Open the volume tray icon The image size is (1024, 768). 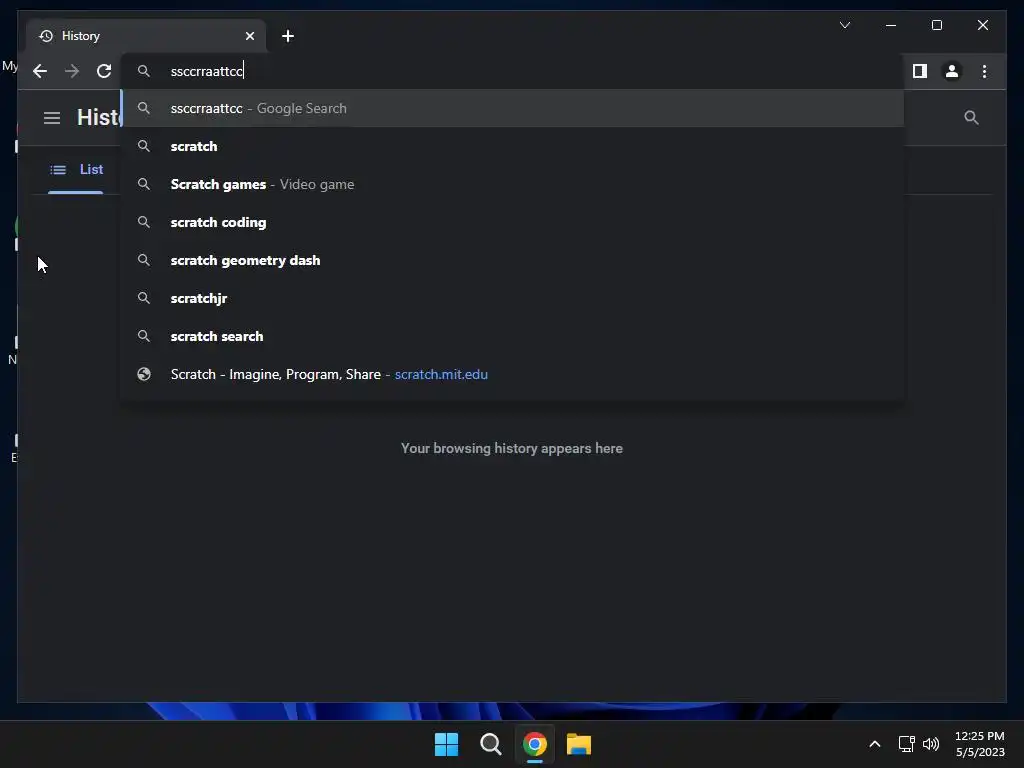click(931, 744)
